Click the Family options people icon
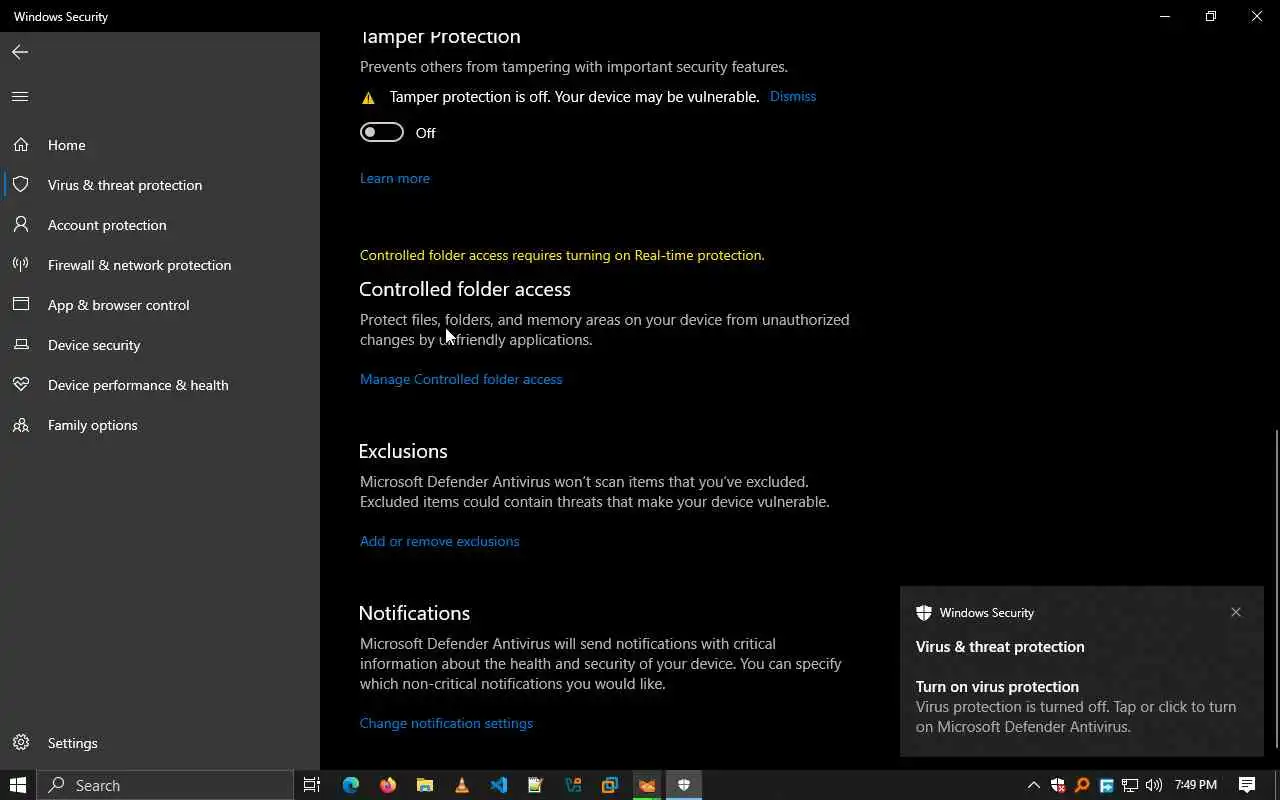Screen dimensions: 1280x800 point(20,425)
